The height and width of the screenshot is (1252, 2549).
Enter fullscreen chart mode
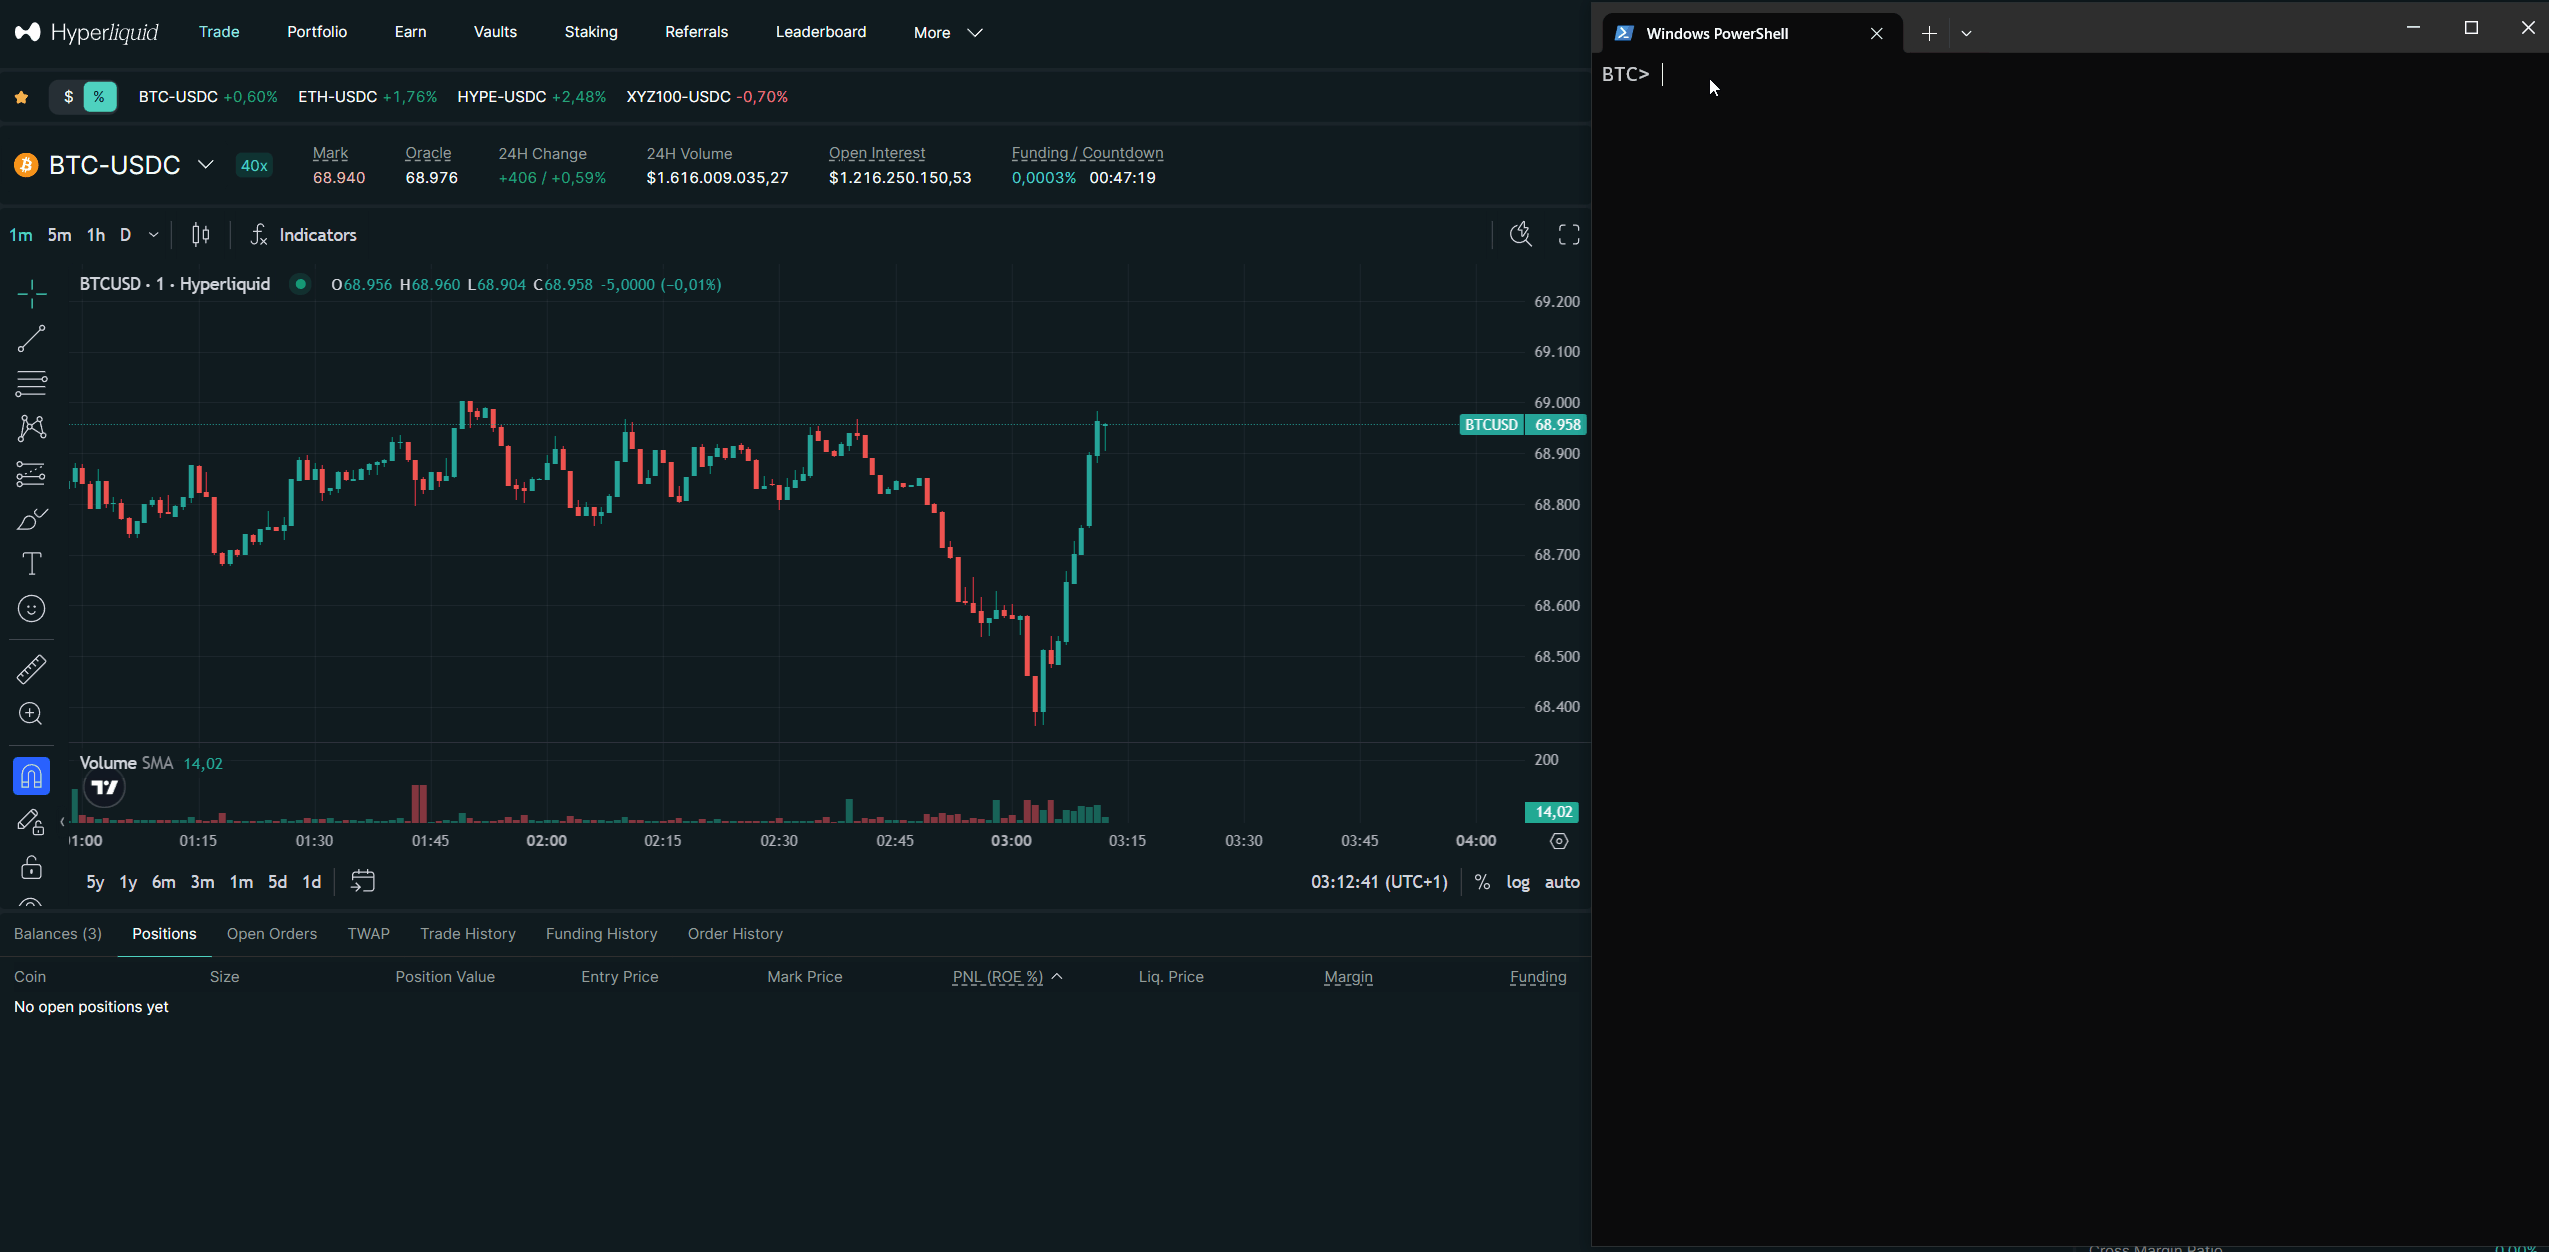[1567, 233]
